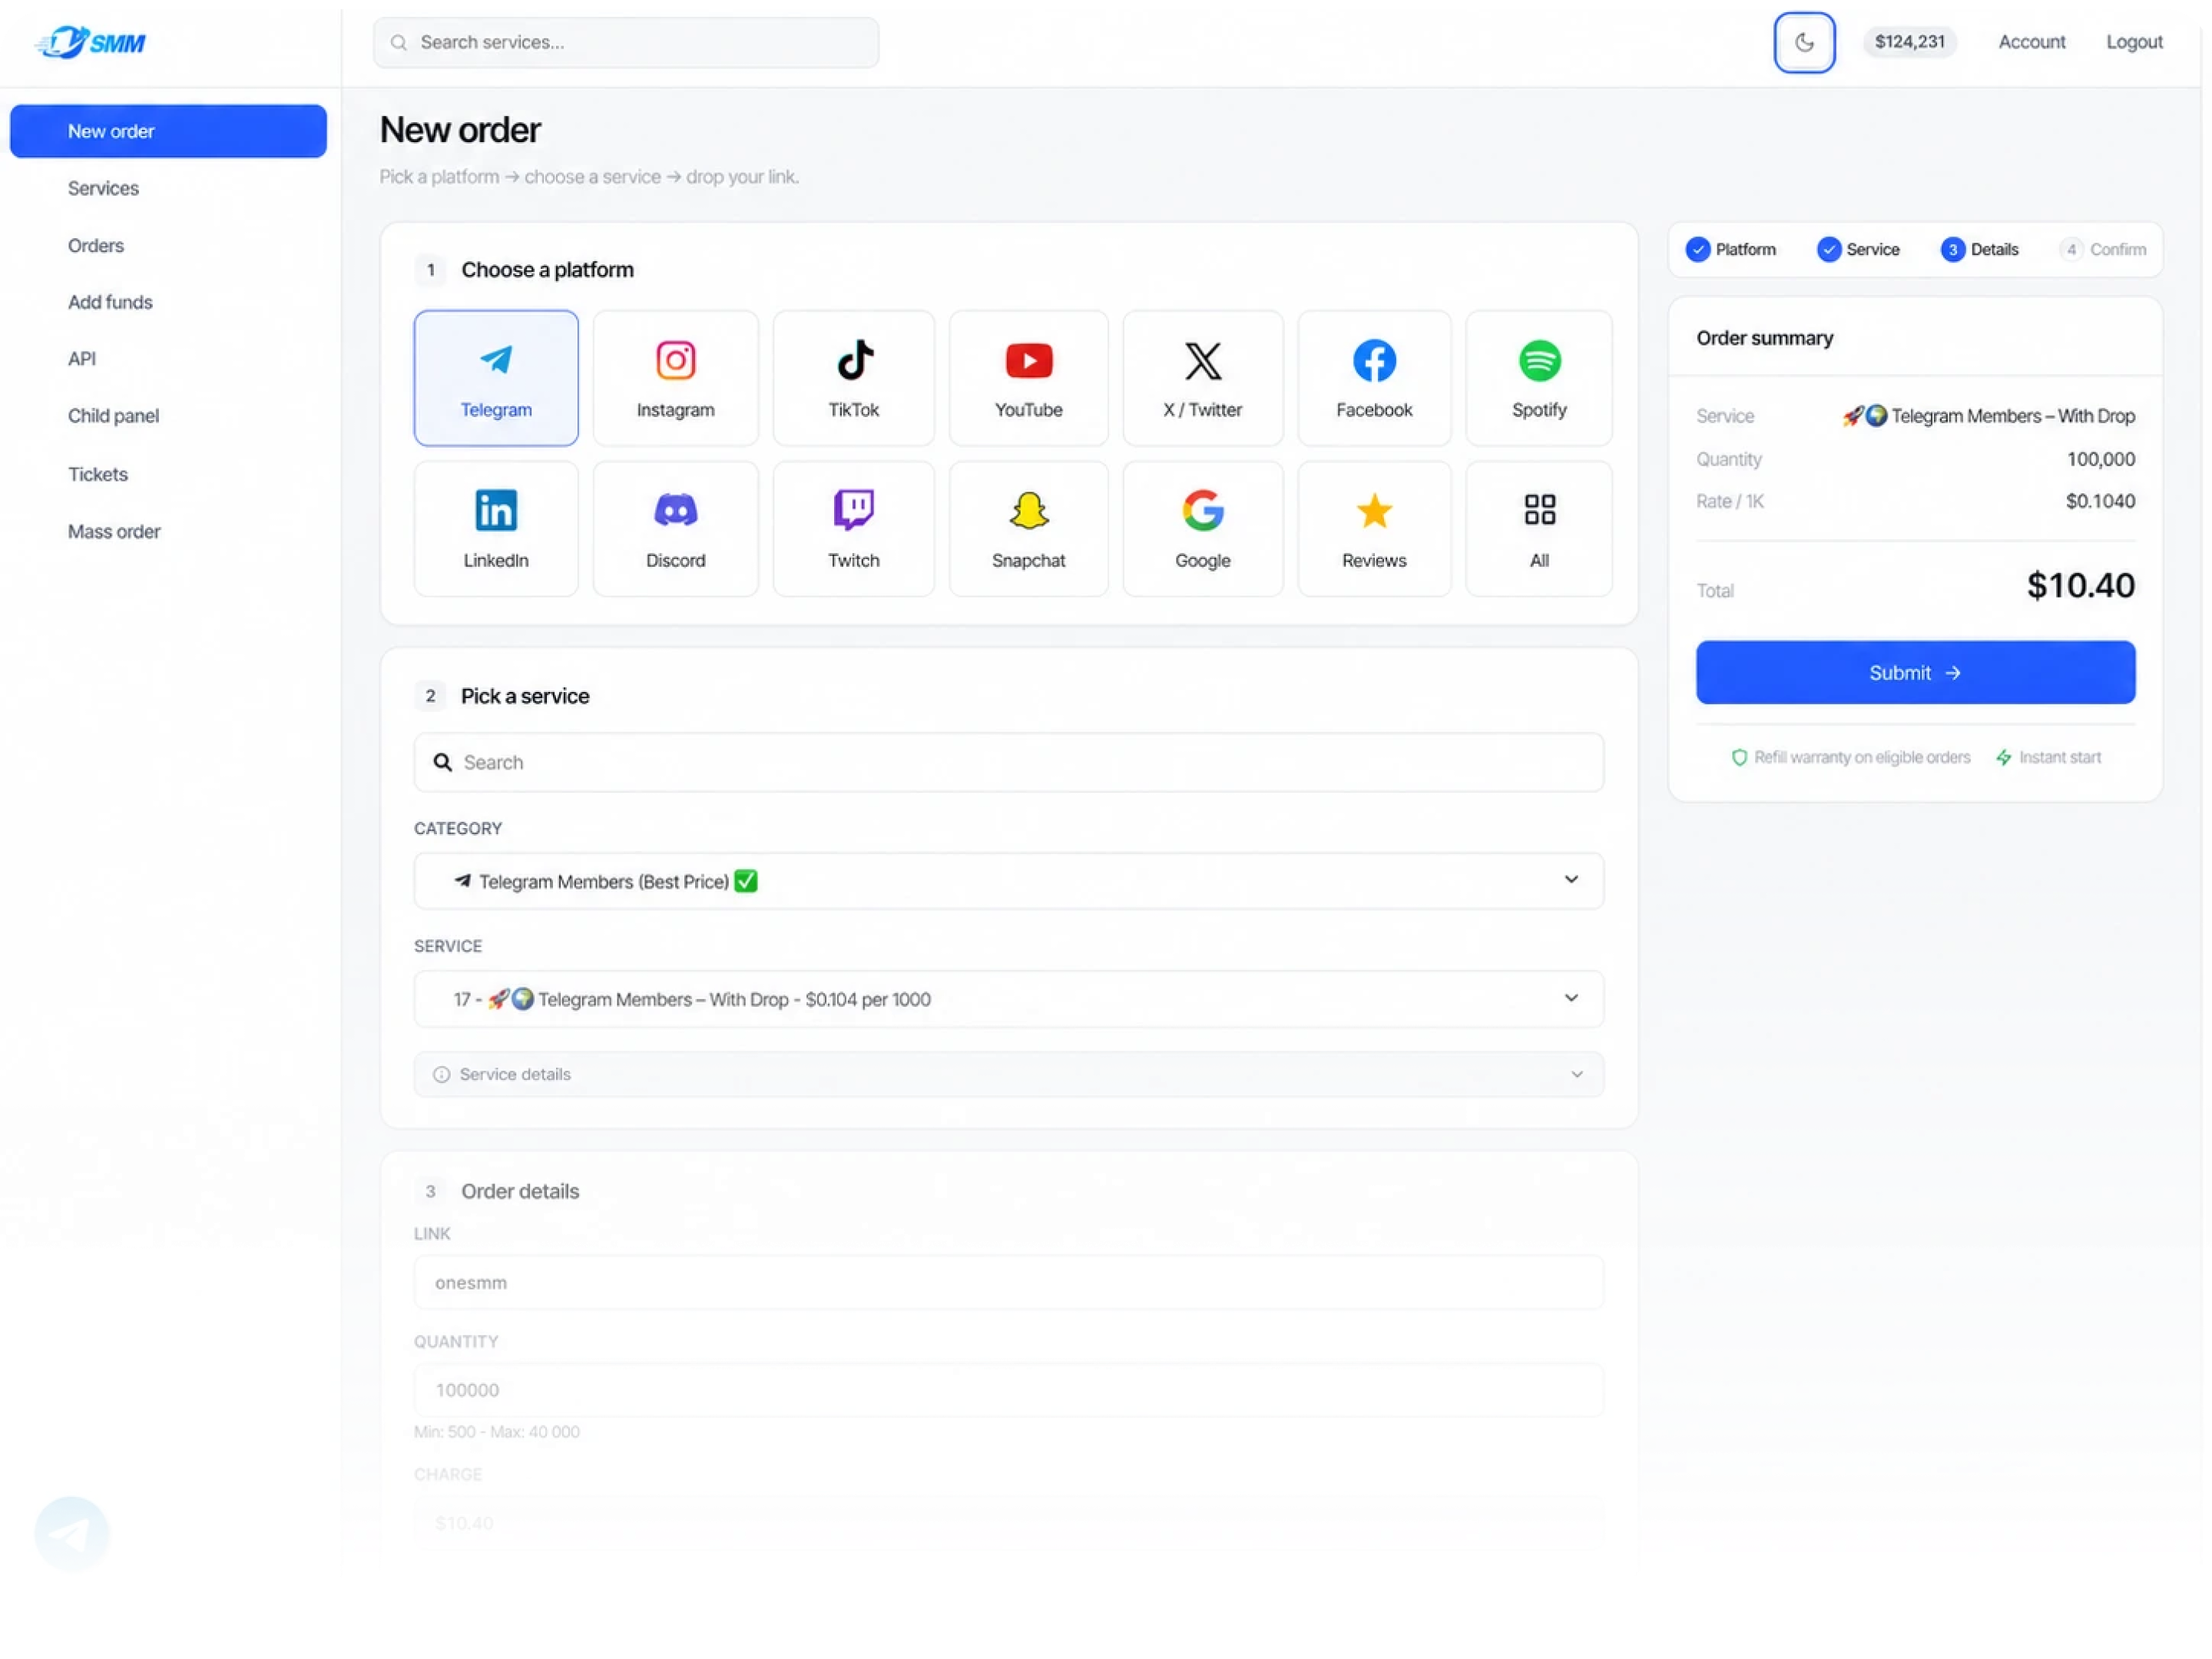Choose the Instagram platform card
Viewport: 2212px width, 1659px height.
click(x=675, y=377)
